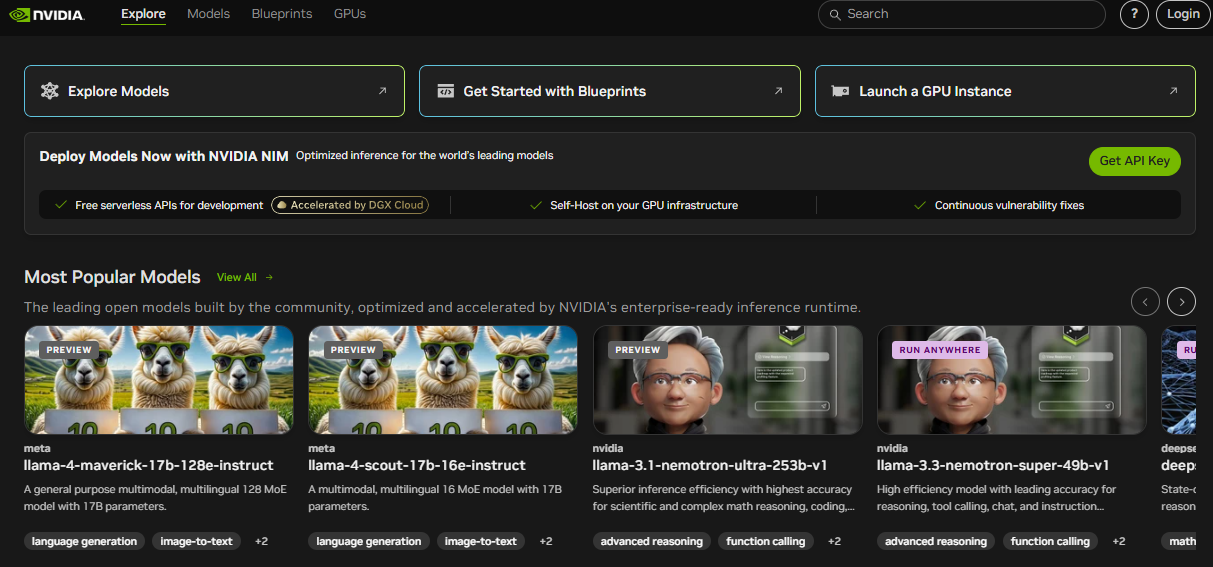Click the Accelerated by DGX Cloud badge
The height and width of the screenshot is (567, 1213).
350,205
